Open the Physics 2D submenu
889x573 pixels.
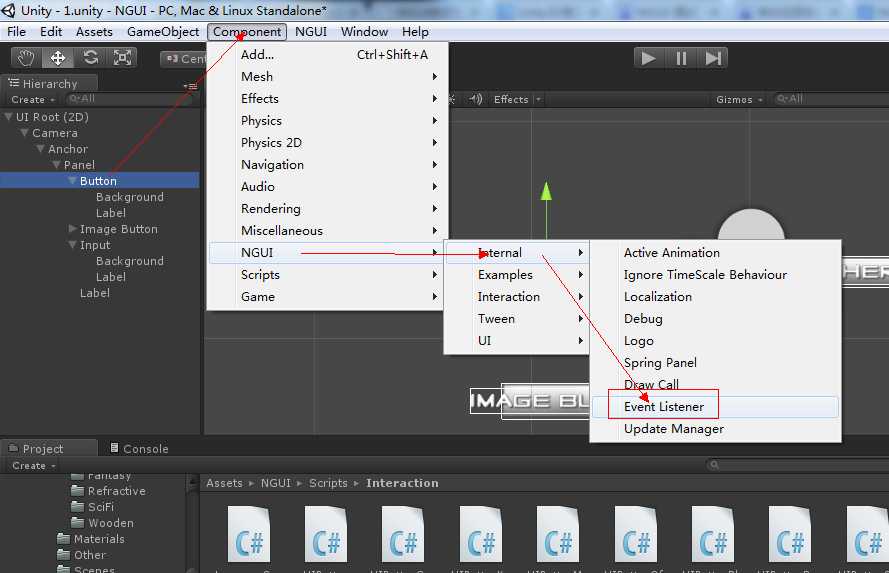coord(329,143)
